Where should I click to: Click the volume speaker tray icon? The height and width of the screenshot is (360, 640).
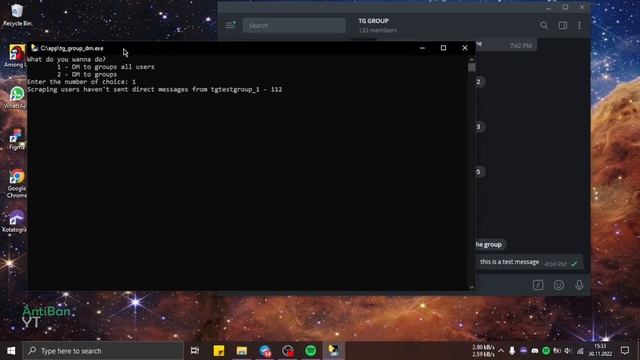[567, 351]
